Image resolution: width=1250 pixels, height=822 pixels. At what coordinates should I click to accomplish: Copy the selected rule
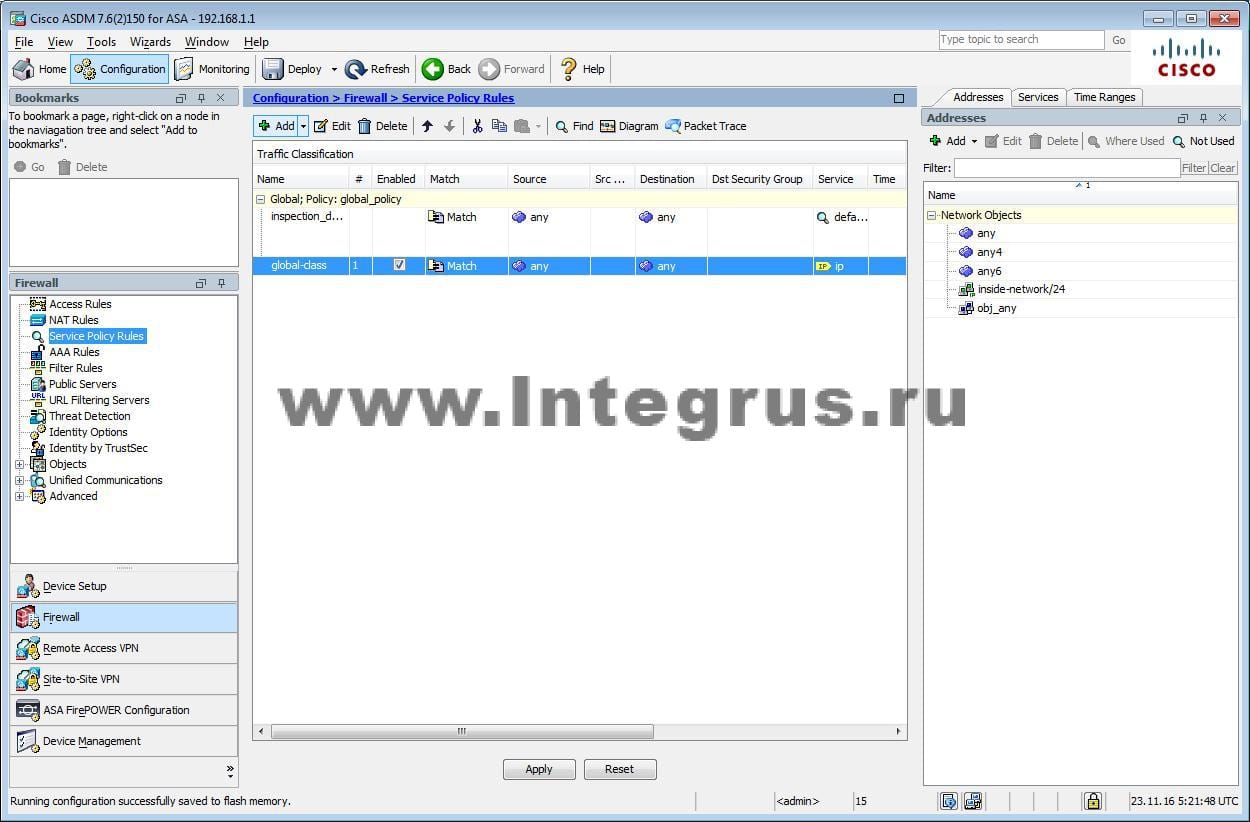point(499,126)
